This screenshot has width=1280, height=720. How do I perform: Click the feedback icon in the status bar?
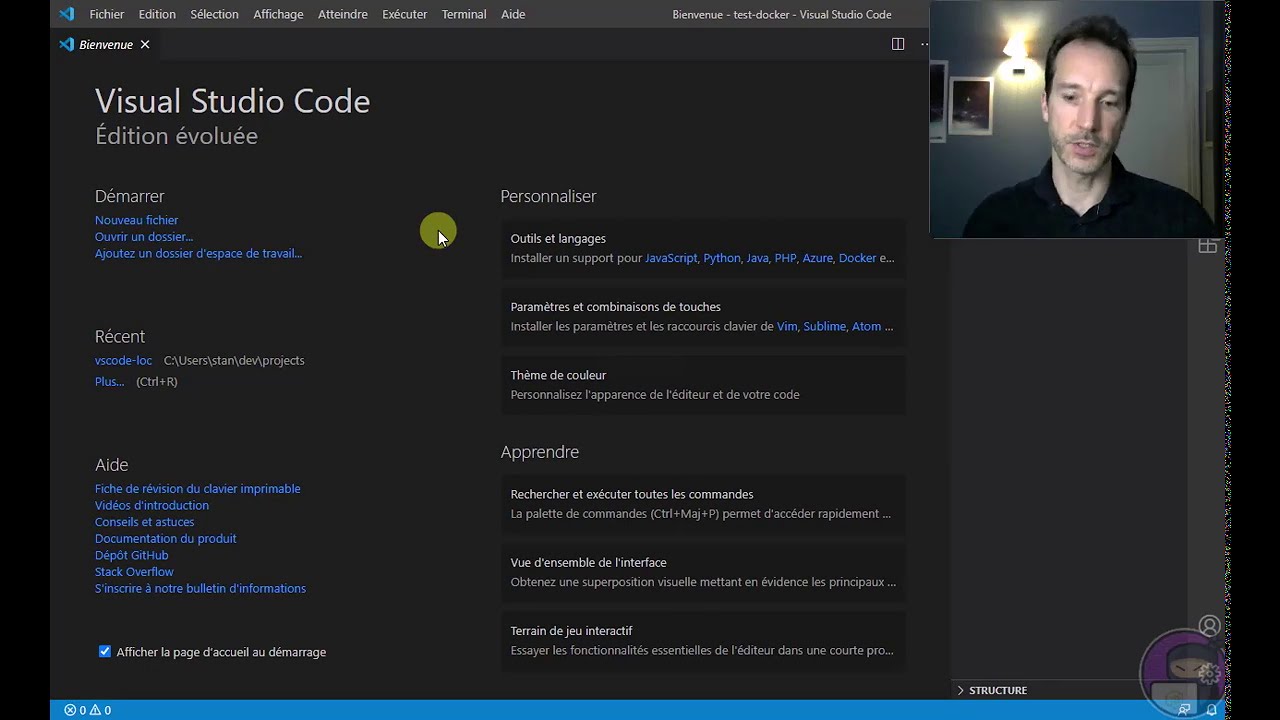pyautogui.click(x=1184, y=710)
